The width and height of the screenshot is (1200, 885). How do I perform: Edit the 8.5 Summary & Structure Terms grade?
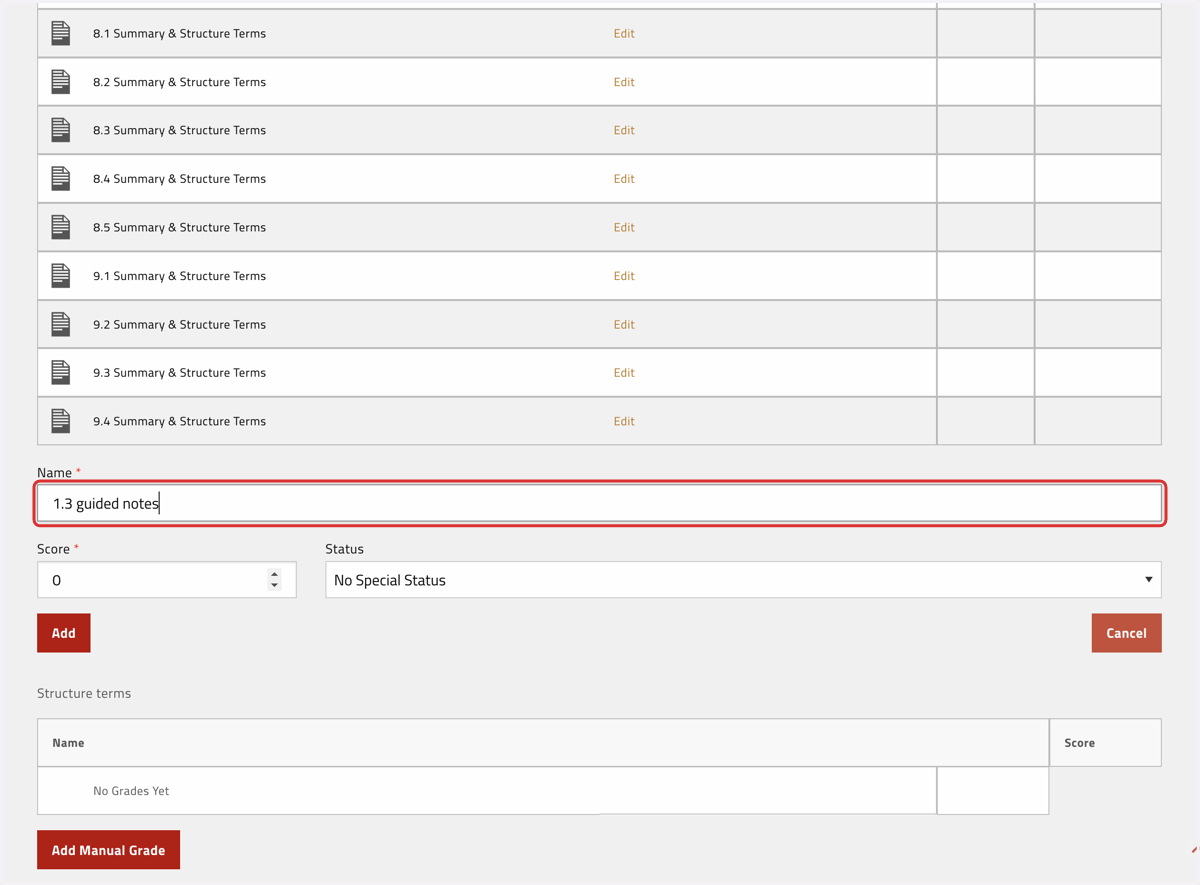[624, 227]
